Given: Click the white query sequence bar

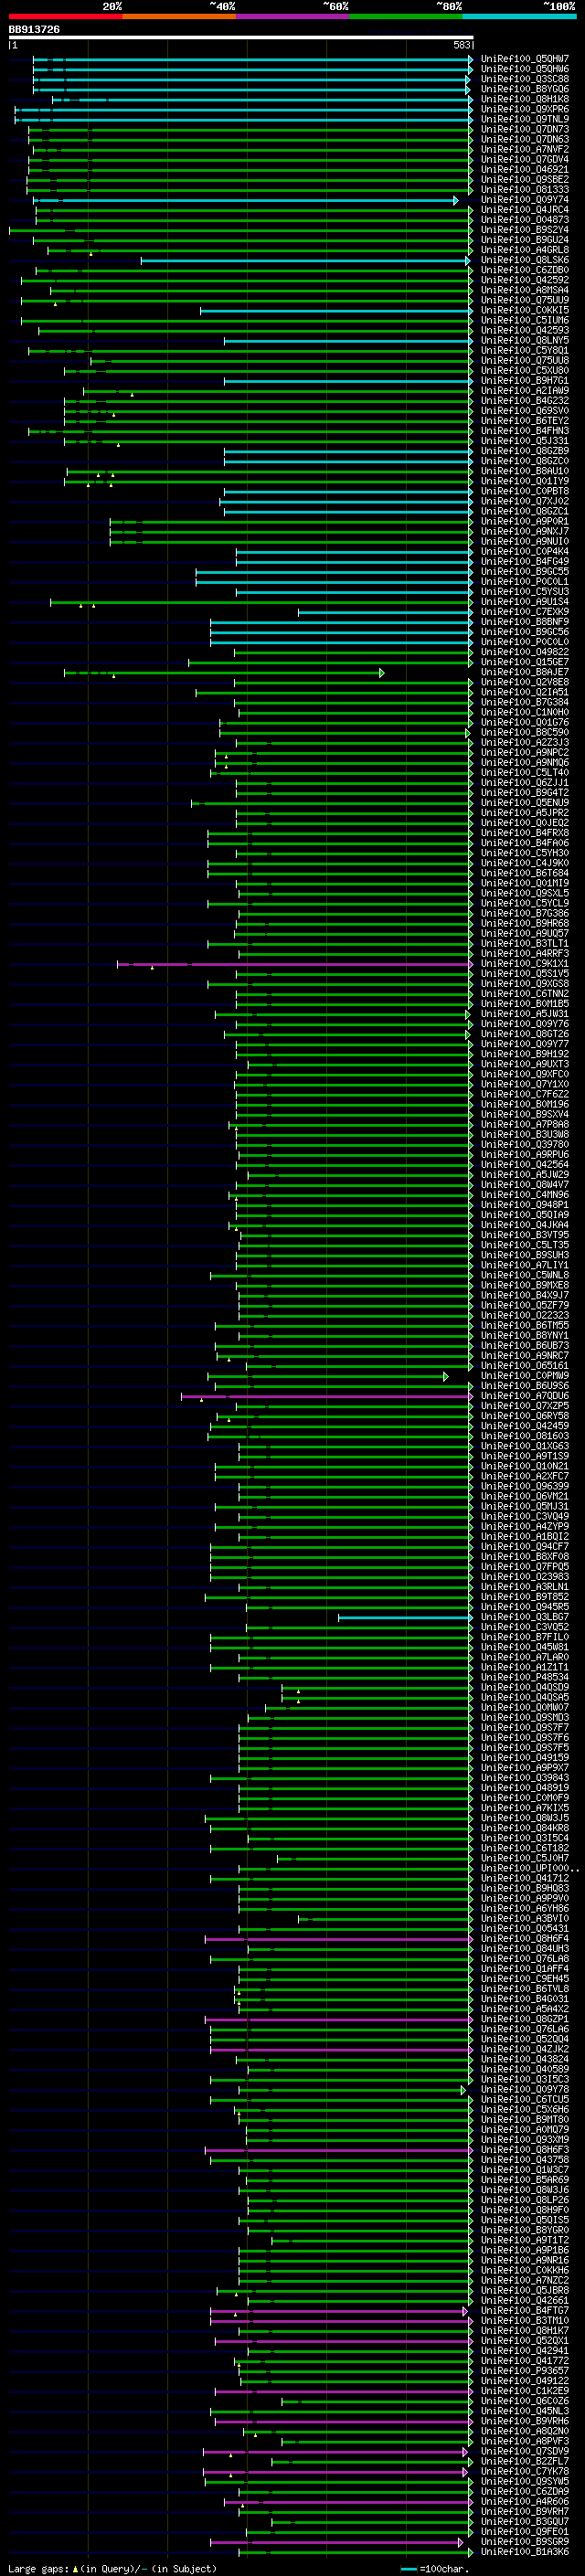Looking at the screenshot, I should point(241,38).
